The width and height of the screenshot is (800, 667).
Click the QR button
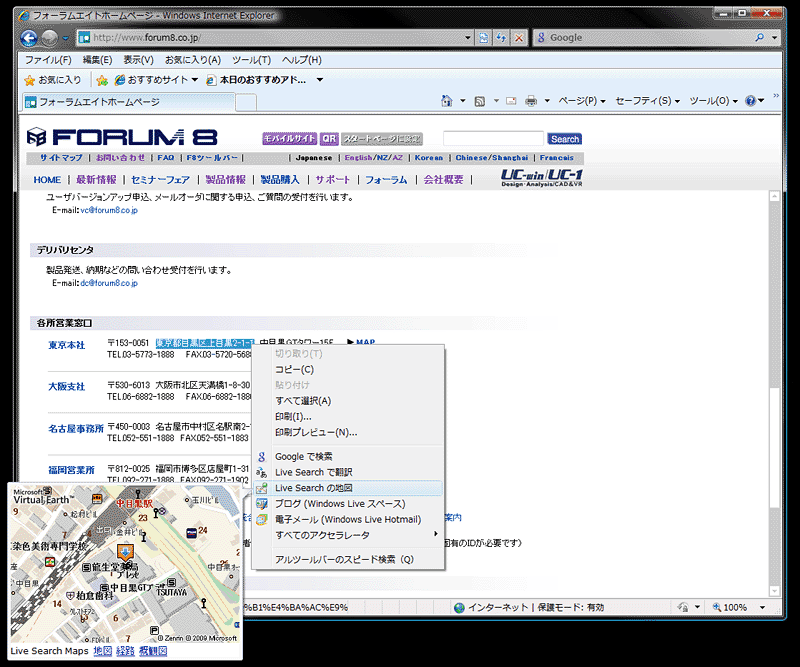pos(330,139)
